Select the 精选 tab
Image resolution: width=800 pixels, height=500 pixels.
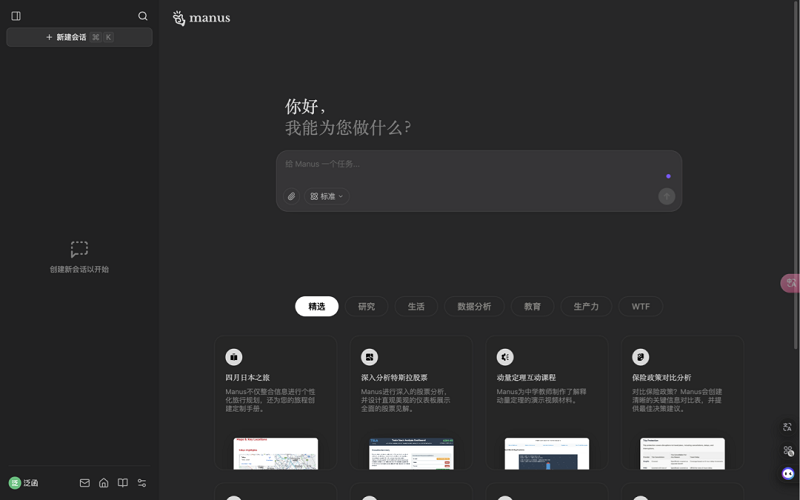(x=316, y=307)
